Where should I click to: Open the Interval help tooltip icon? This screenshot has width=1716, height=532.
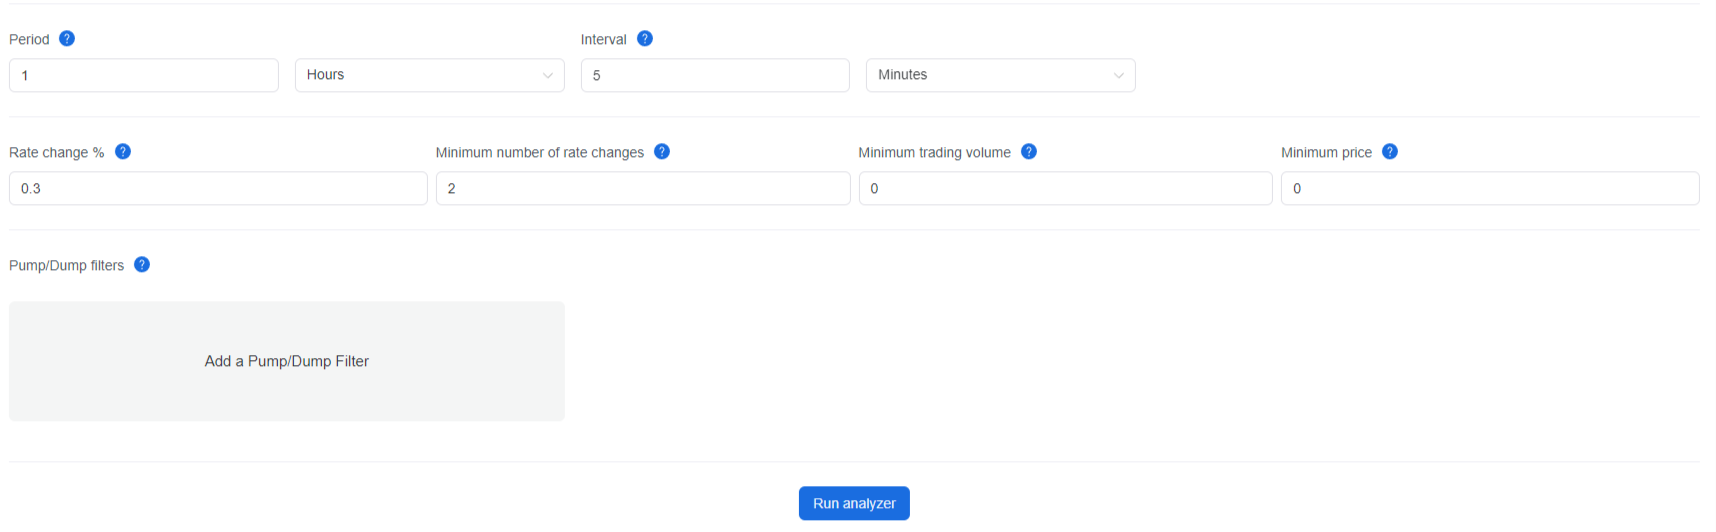pyautogui.click(x=645, y=39)
